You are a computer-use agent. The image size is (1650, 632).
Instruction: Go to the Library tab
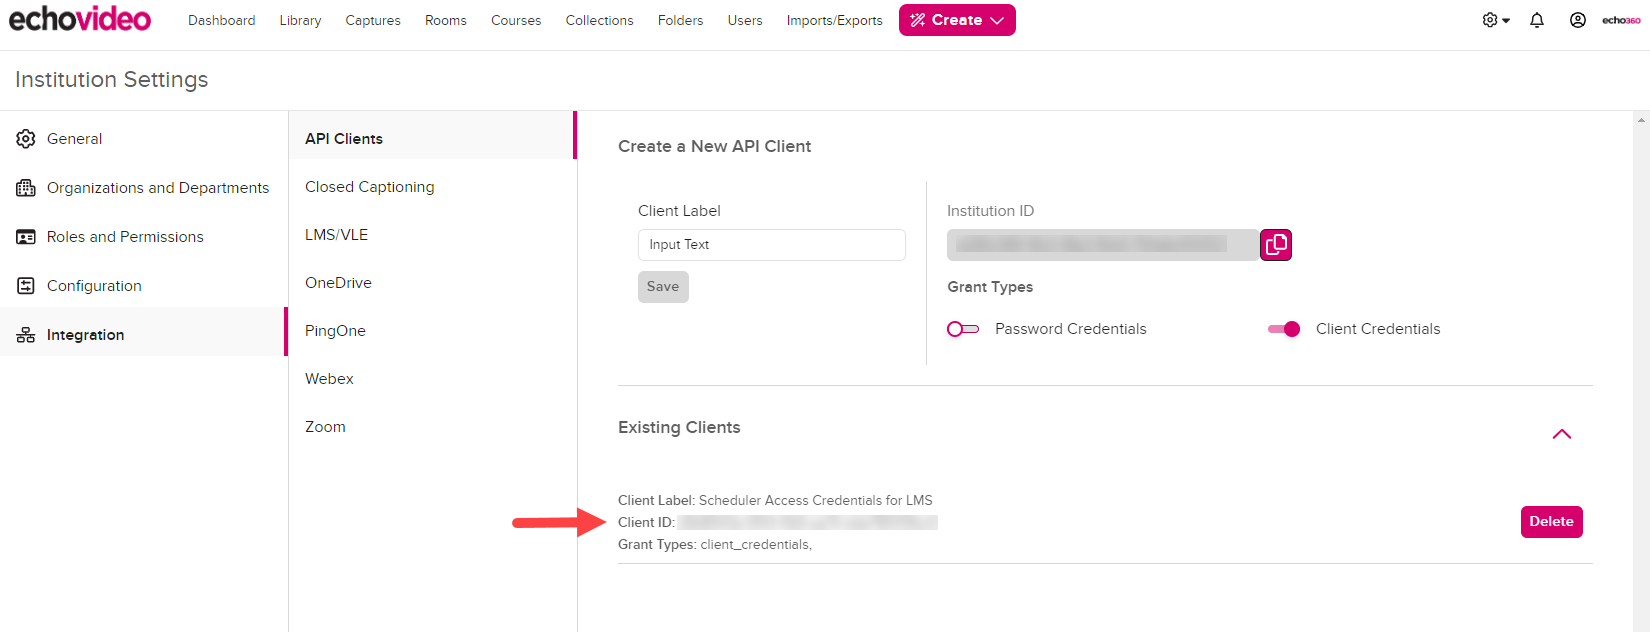tap(300, 20)
